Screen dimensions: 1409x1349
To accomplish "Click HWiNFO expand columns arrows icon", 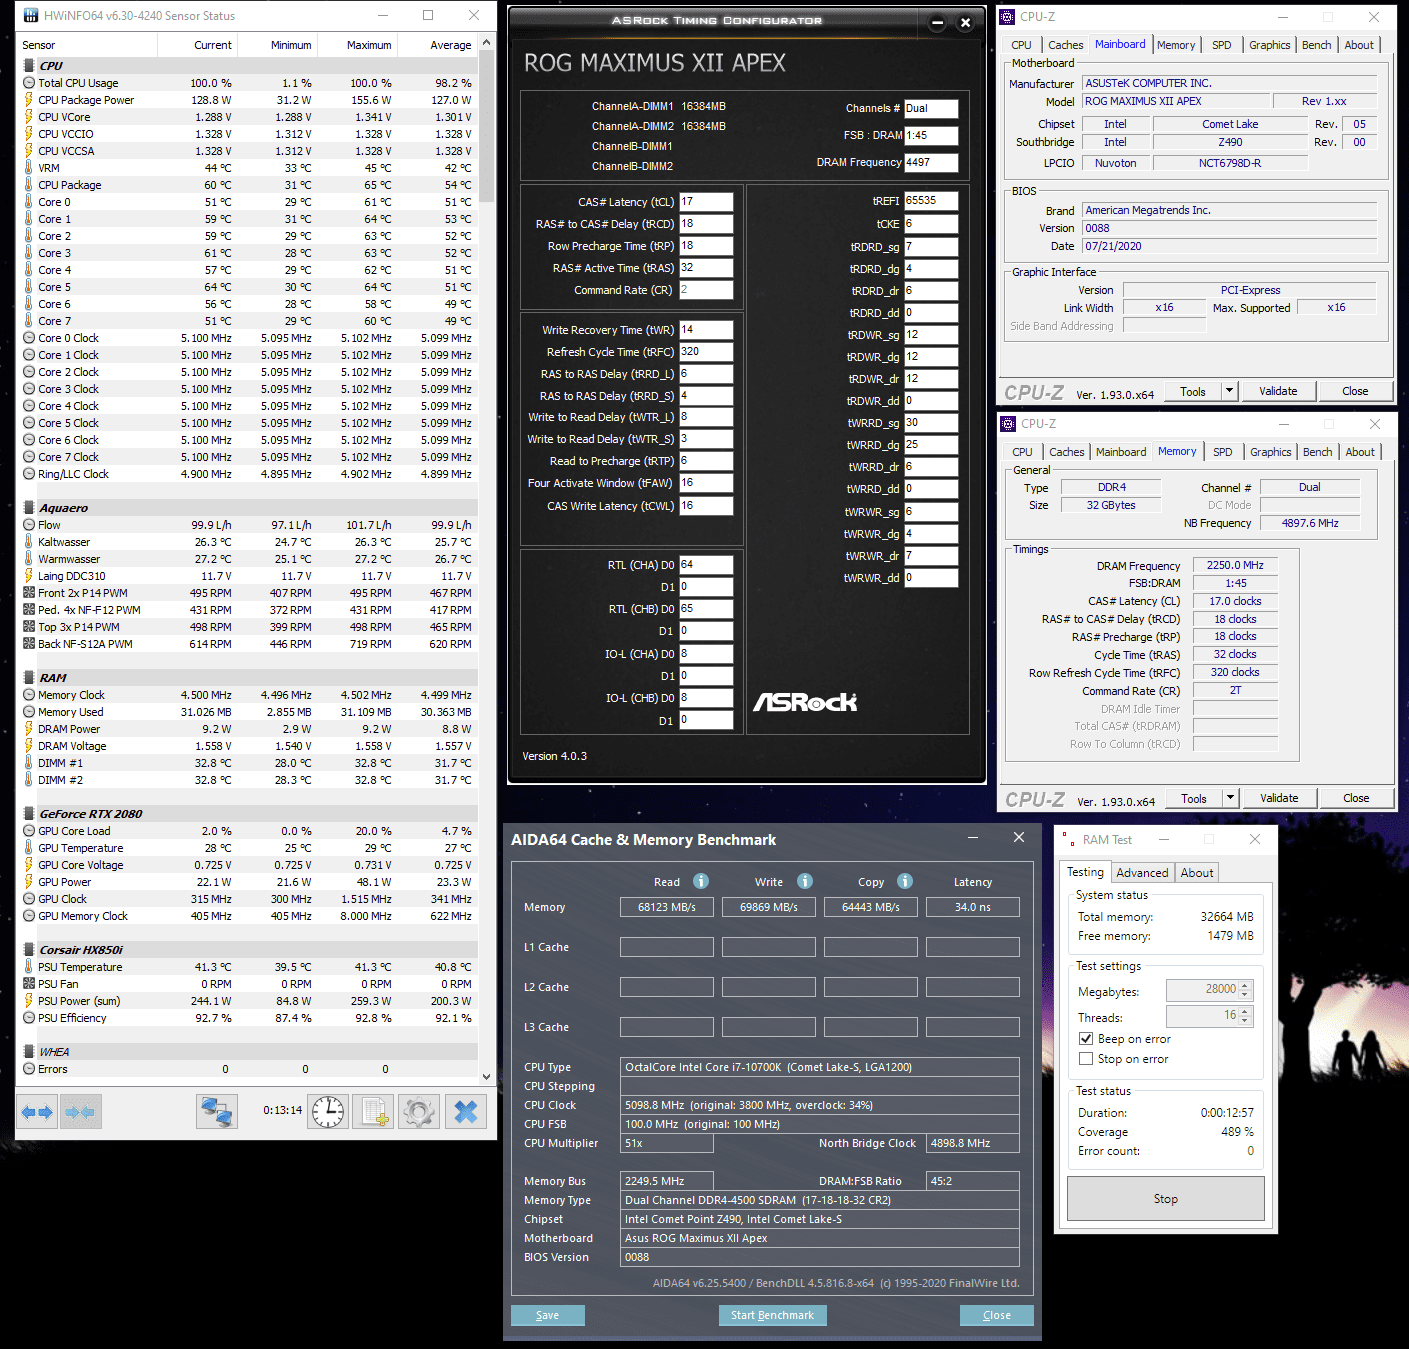I will click(37, 1112).
